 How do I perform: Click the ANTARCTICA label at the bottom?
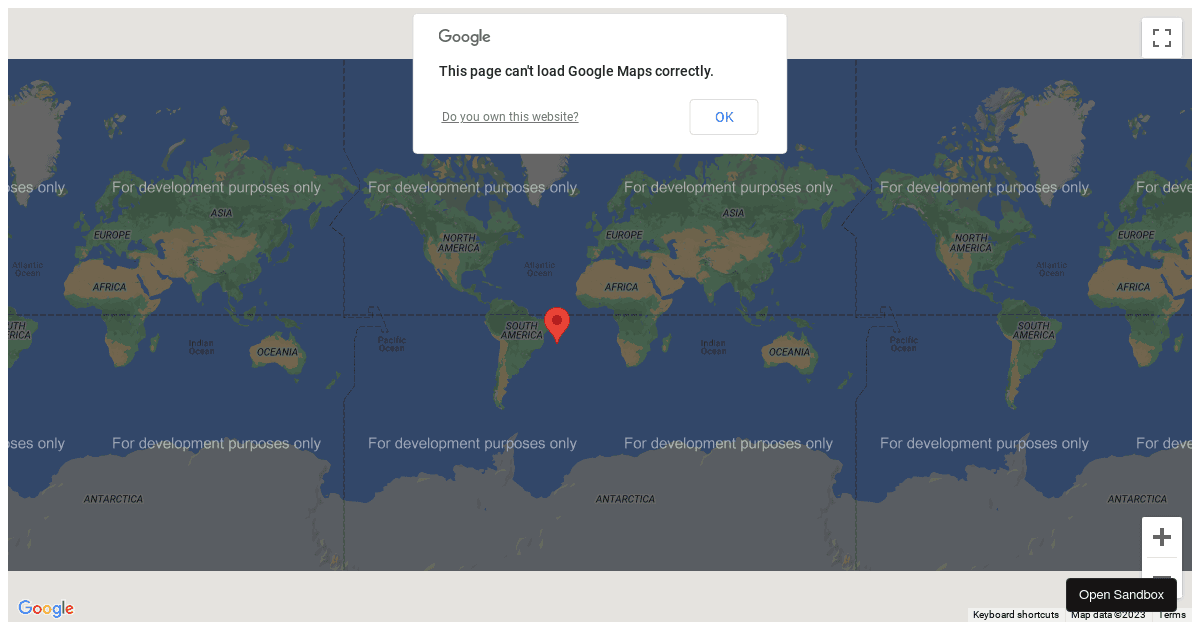tap(625, 498)
